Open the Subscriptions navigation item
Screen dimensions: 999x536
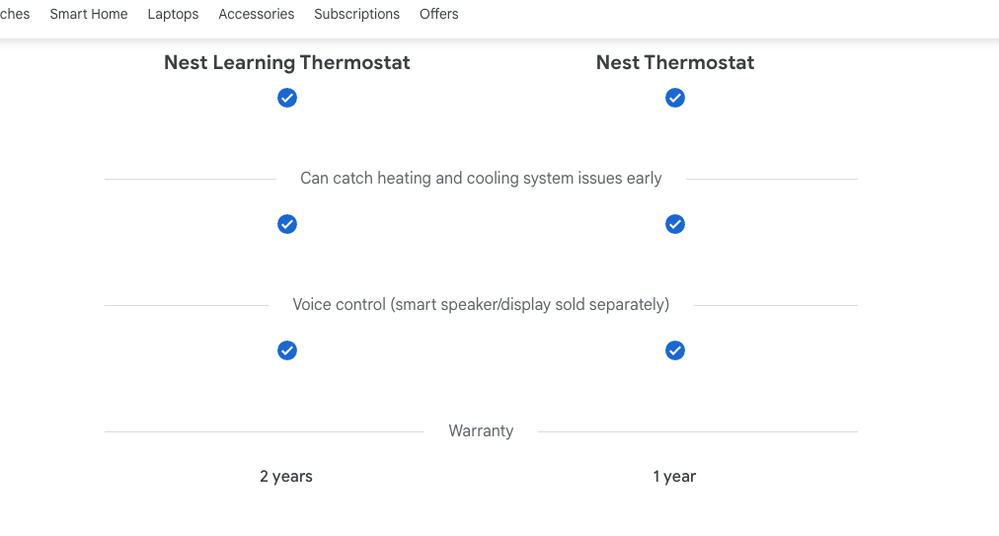tap(356, 14)
